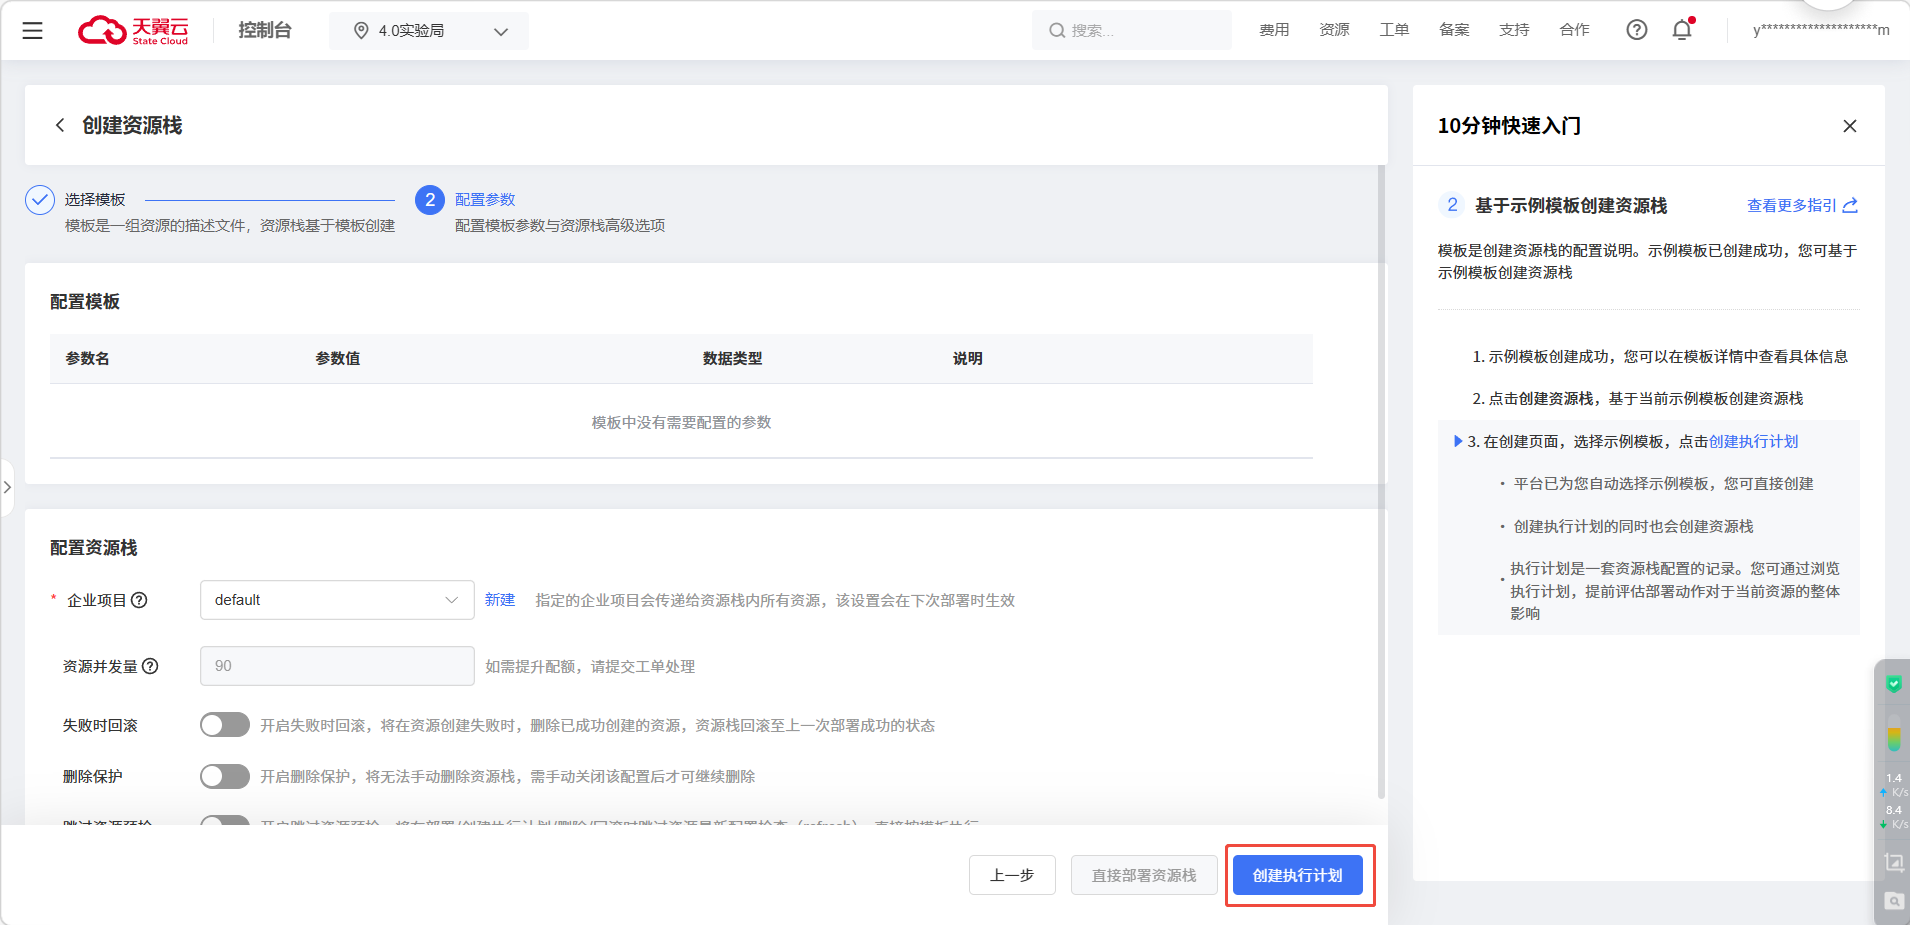The width and height of the screenshot is (1910, 925).
Task: Click the help icon next to 资源并发量
Action: click(x=150, y=666)
